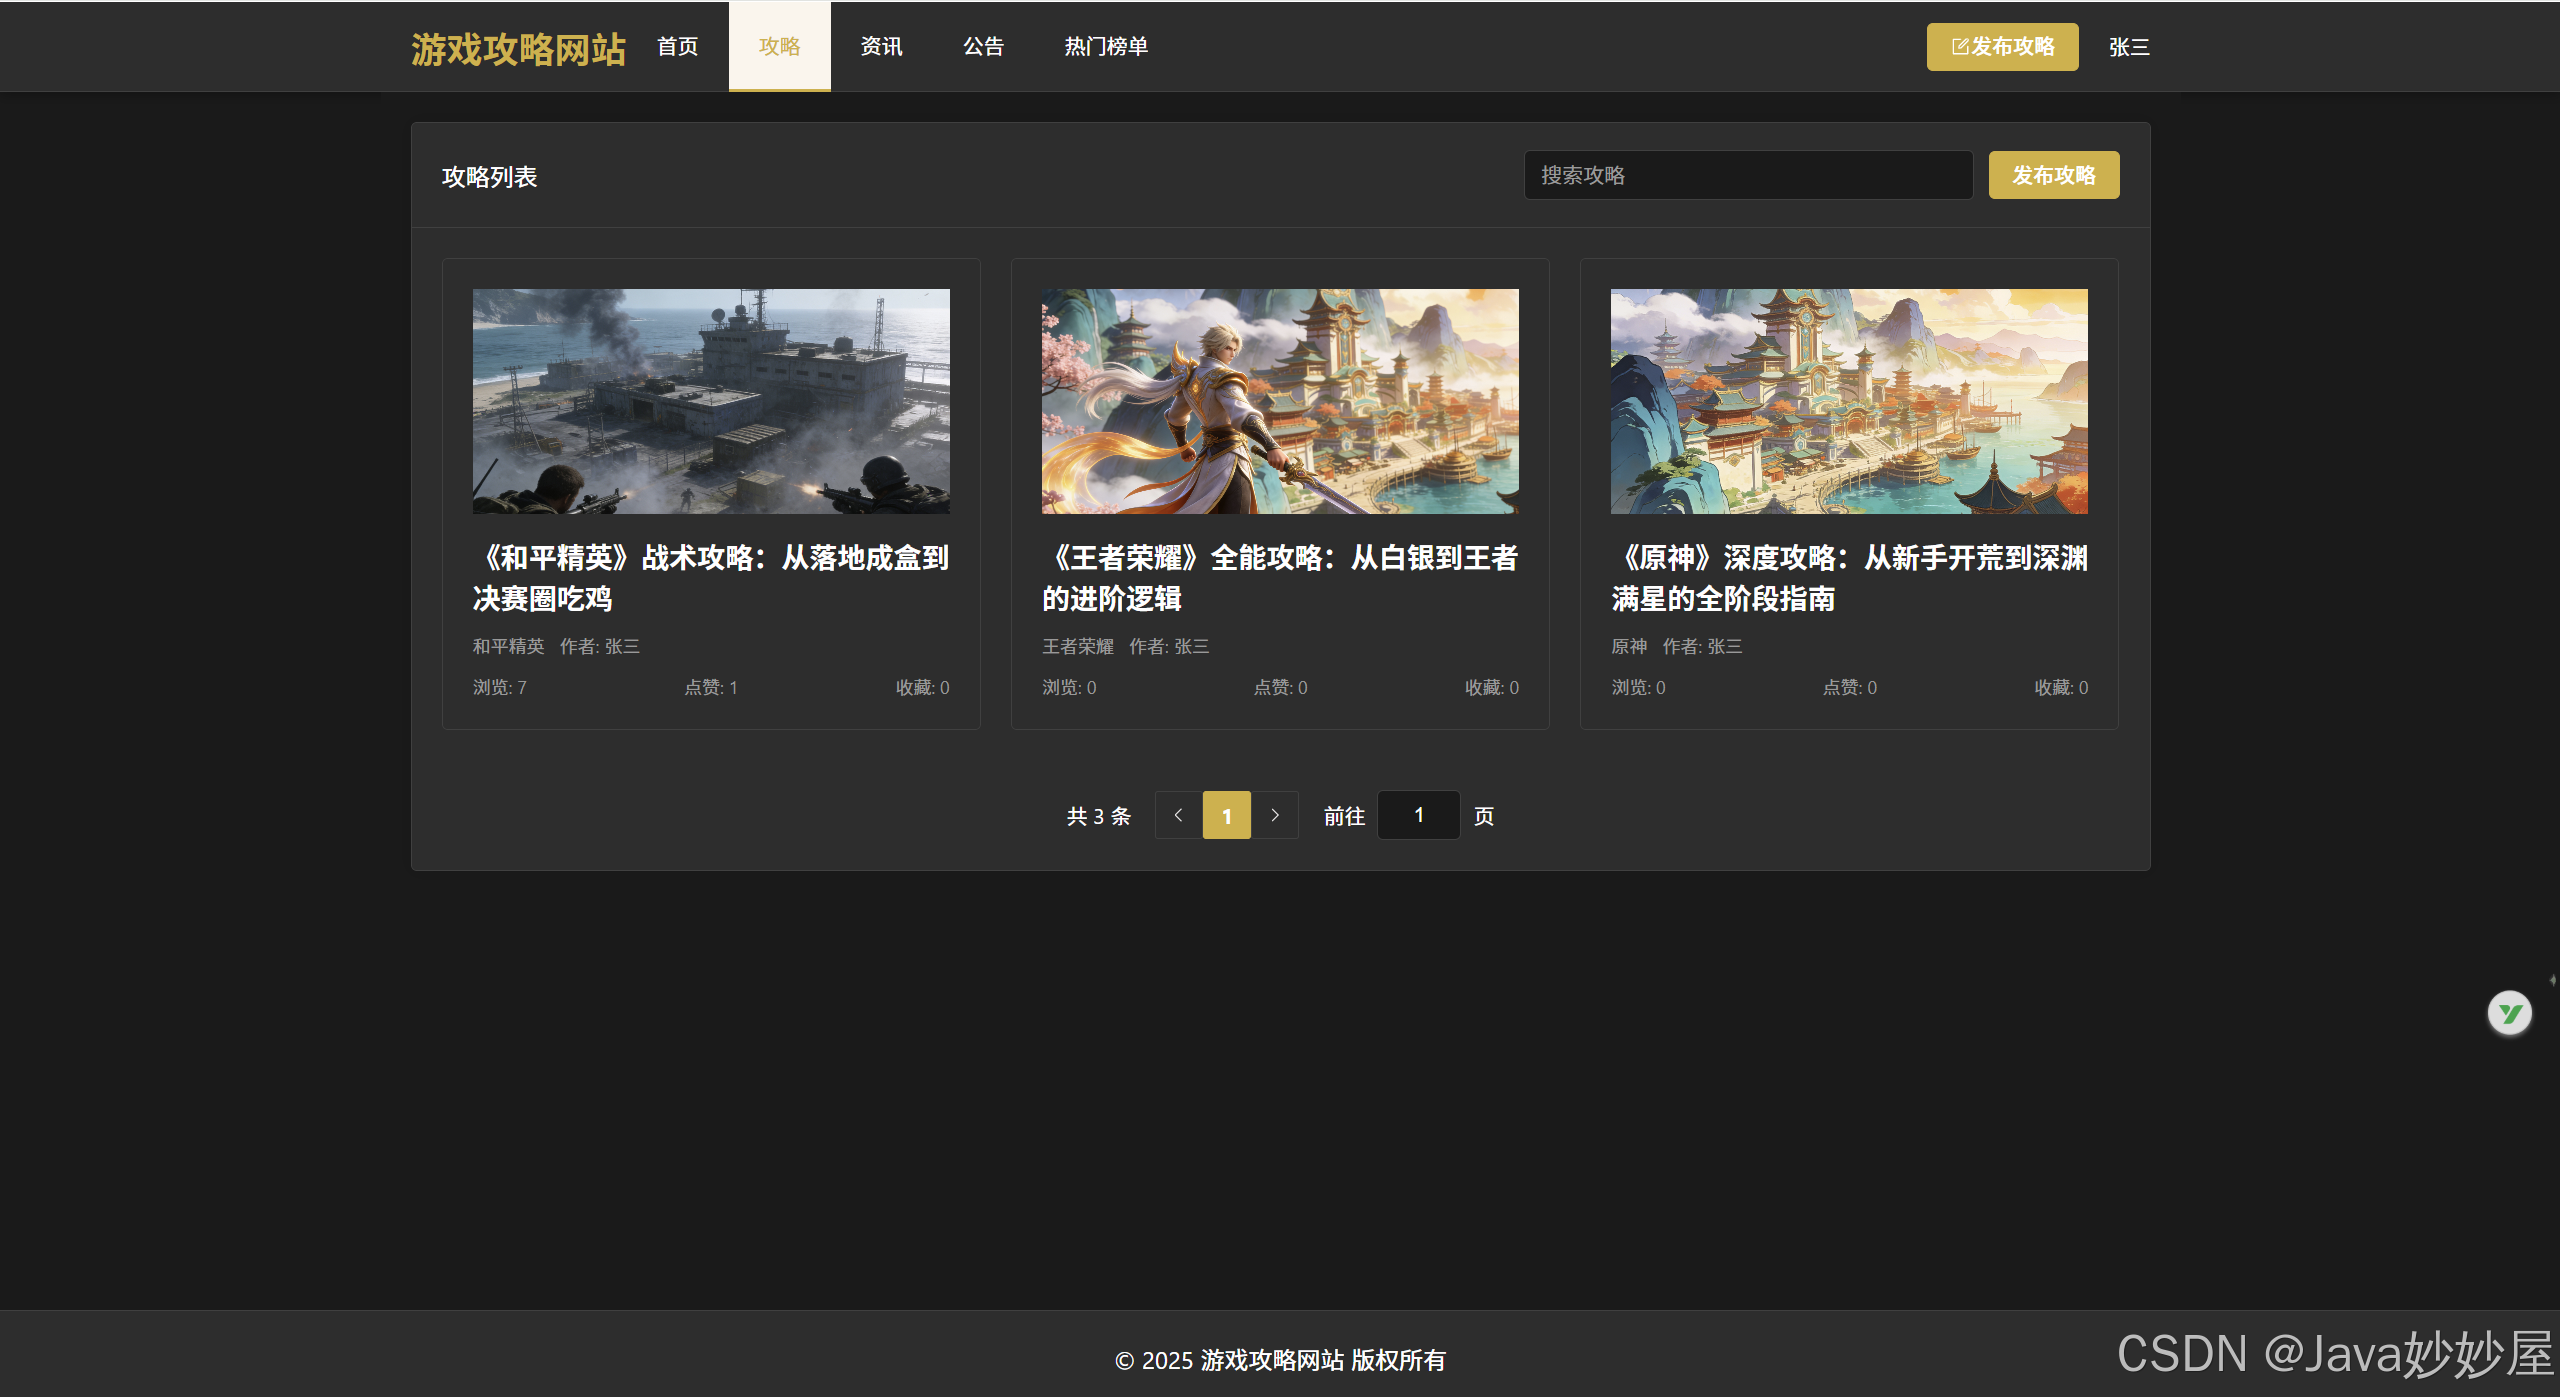Open the 王者荣耀 warrior cover image
Screen dimensions: 2560x1397
pyautogui.click(x=1280, y=401)
